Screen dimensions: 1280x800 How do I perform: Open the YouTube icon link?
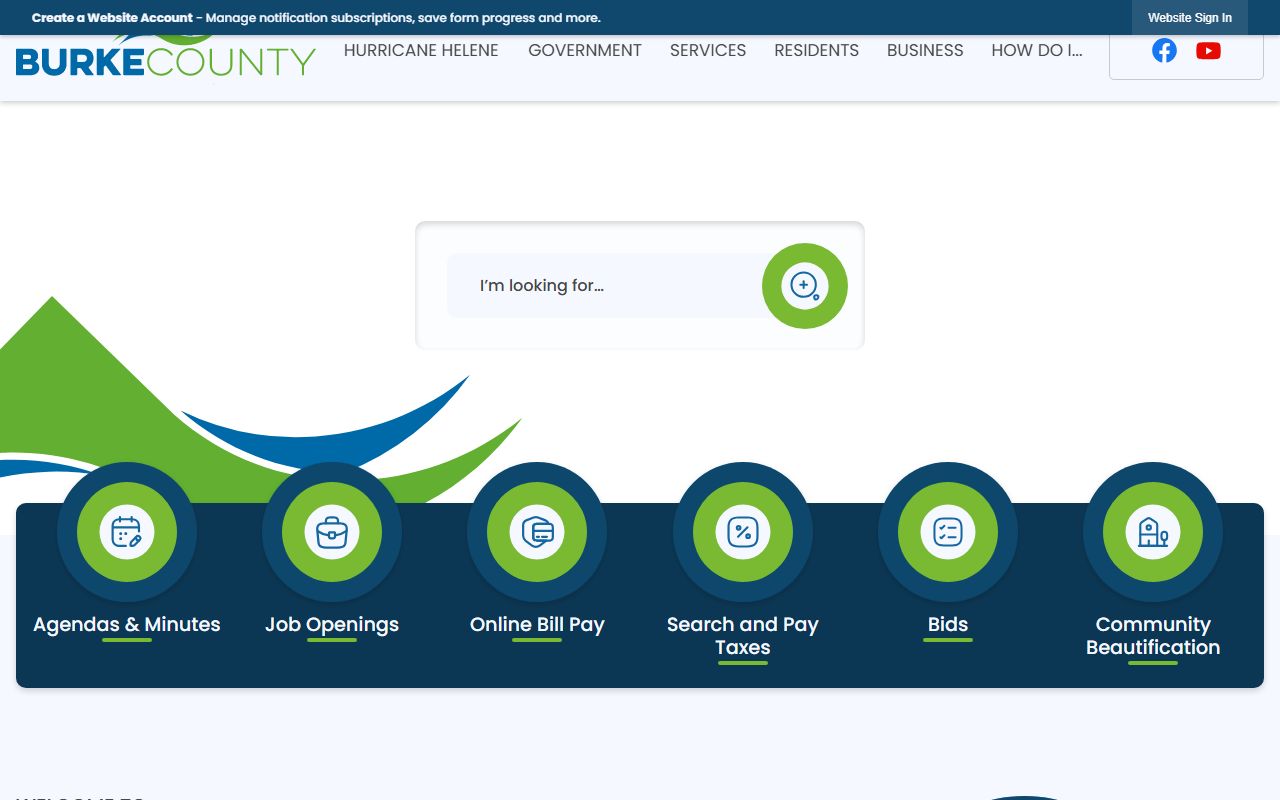tap(1208, 51)
